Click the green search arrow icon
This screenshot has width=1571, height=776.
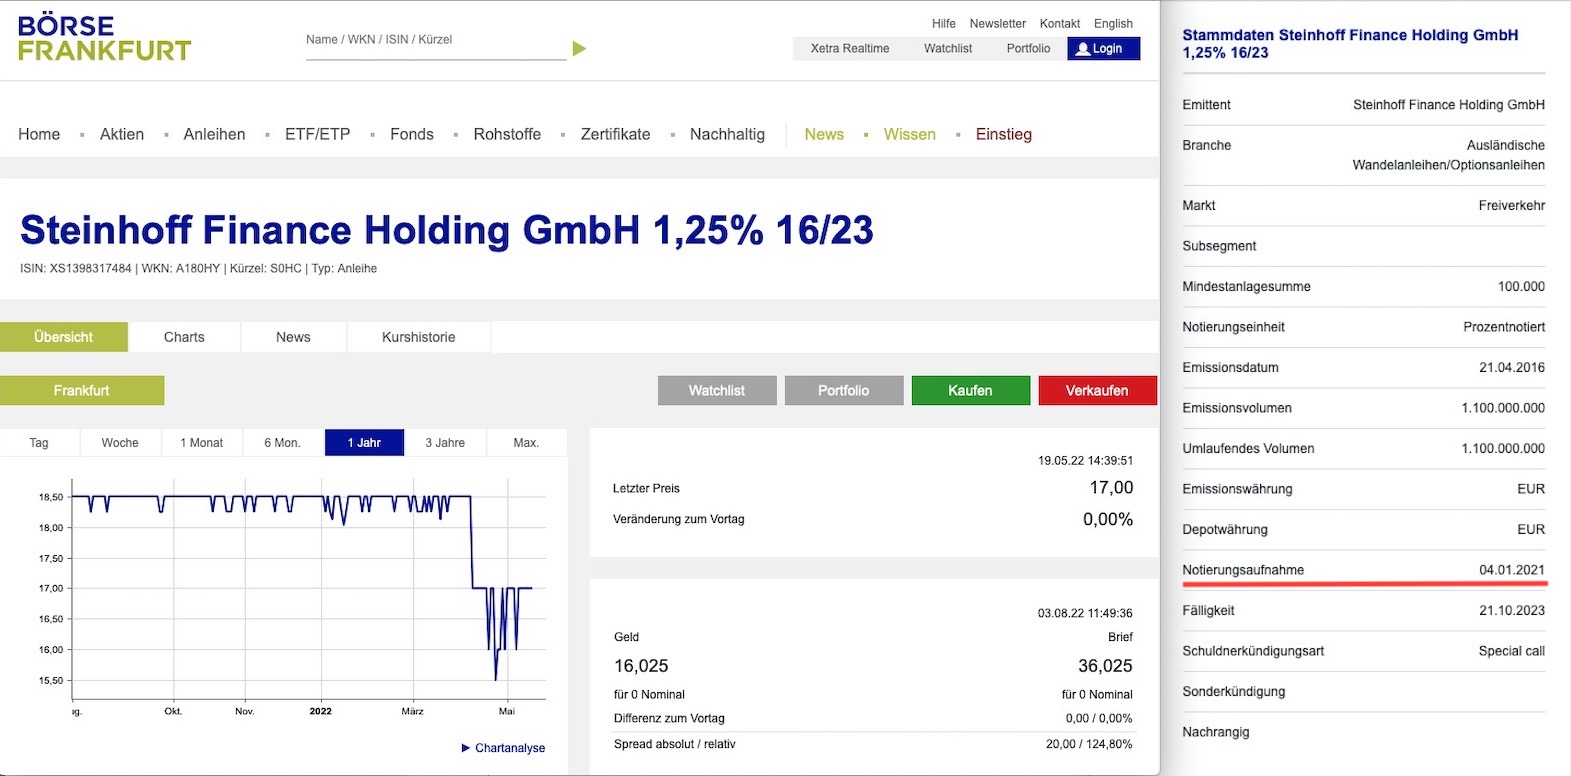point(579,48)
